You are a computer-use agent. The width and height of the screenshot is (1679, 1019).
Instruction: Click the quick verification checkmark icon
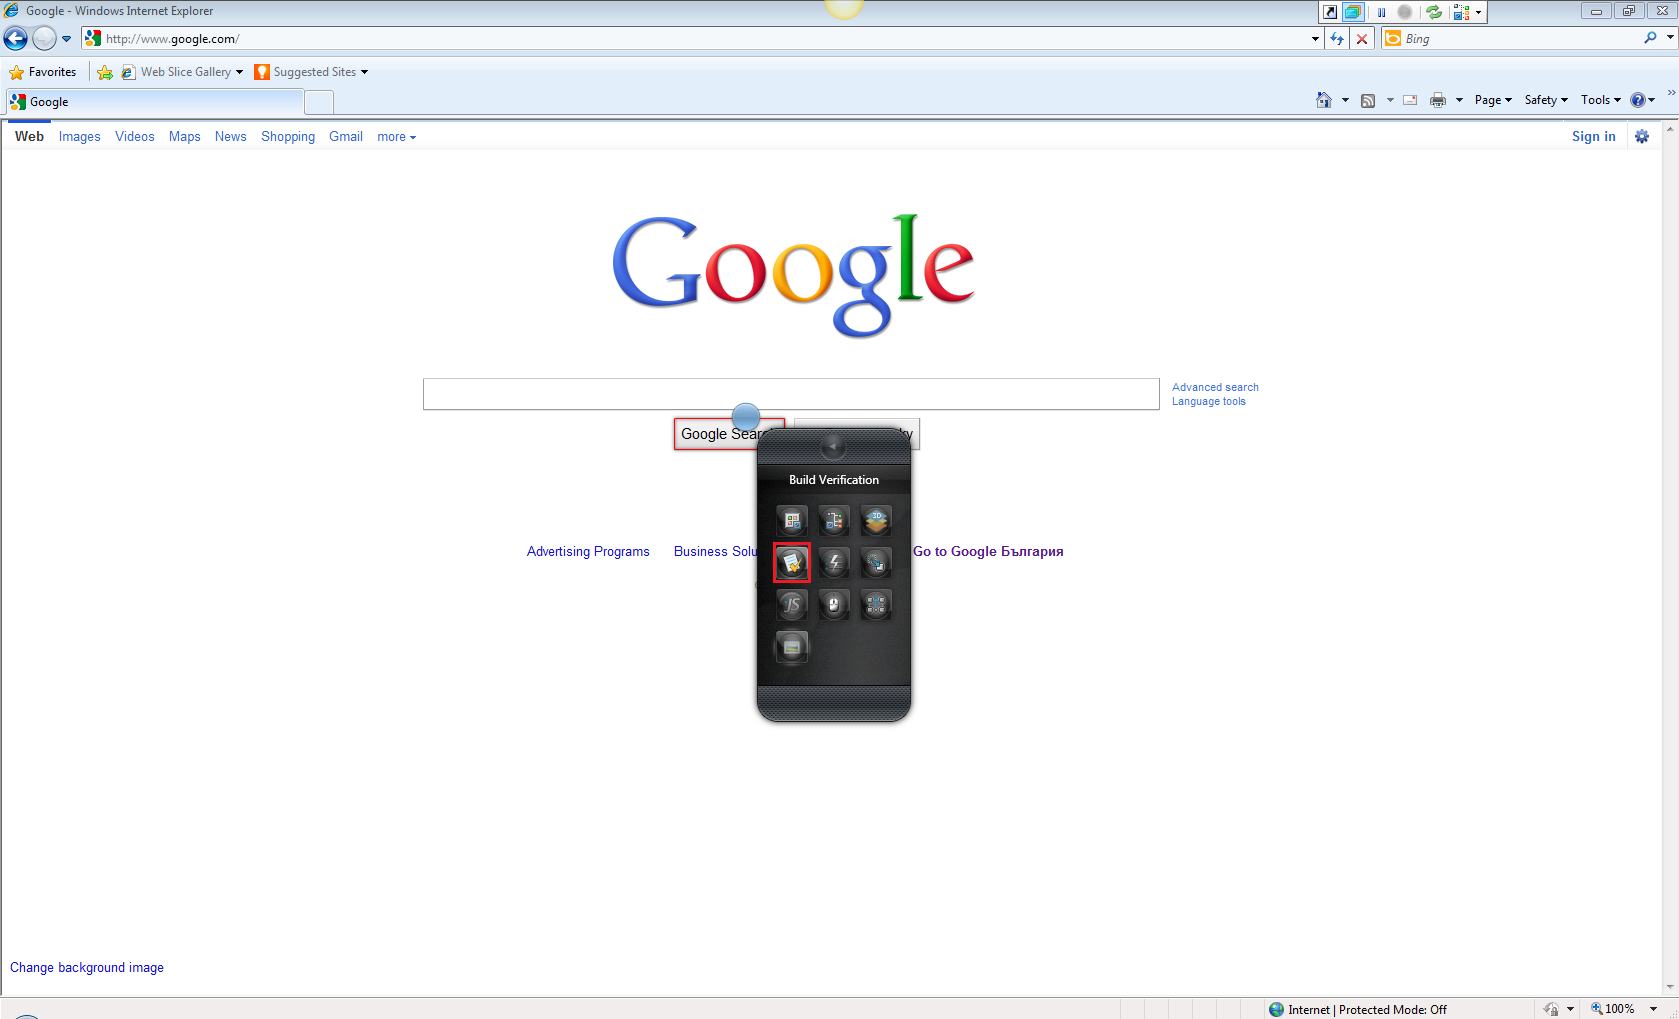792,563
